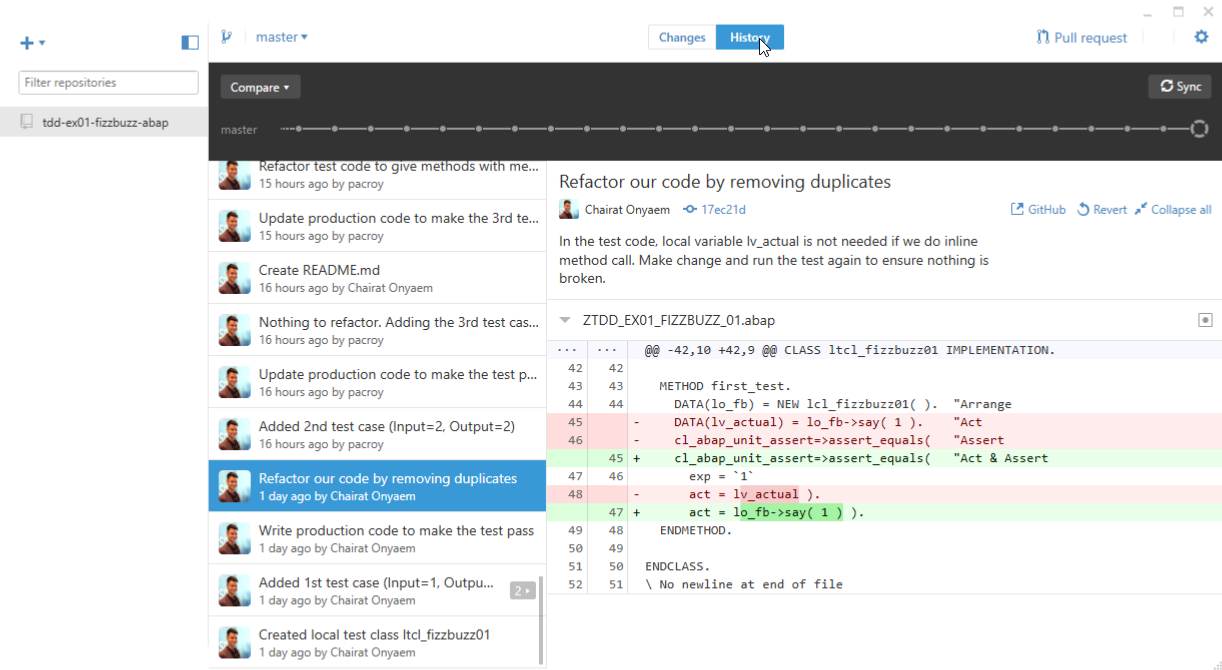Click the commit title text in detail pane
This screenshot has width=1222, height=670.
pyautogui.click(x=724, y=182)
